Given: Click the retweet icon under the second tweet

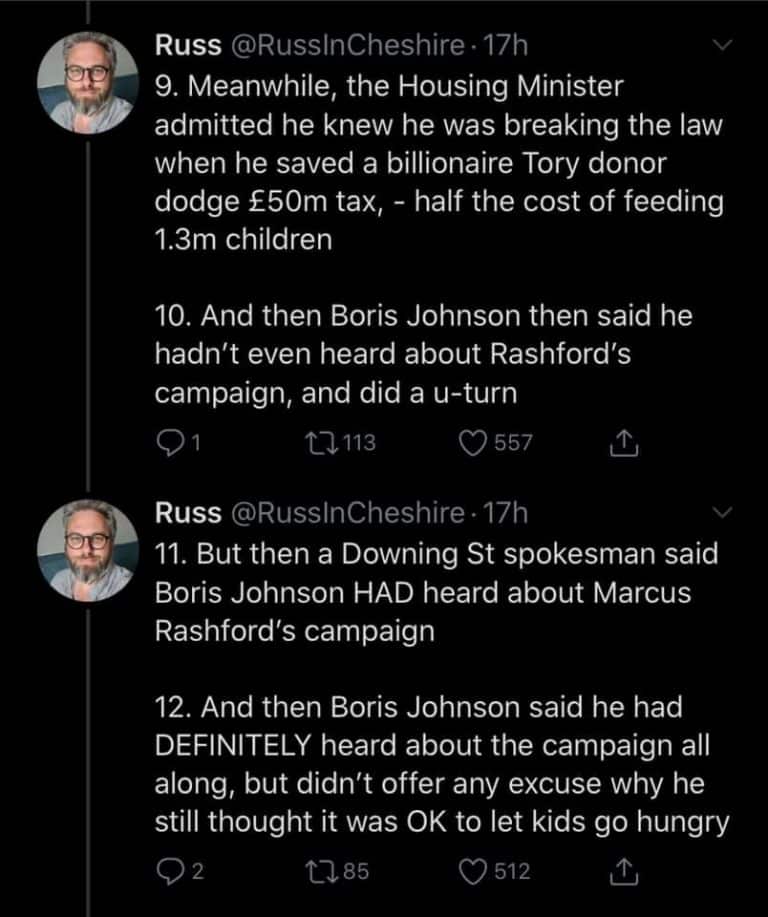Looking at the screenshot, I should (x=324, y=871).
